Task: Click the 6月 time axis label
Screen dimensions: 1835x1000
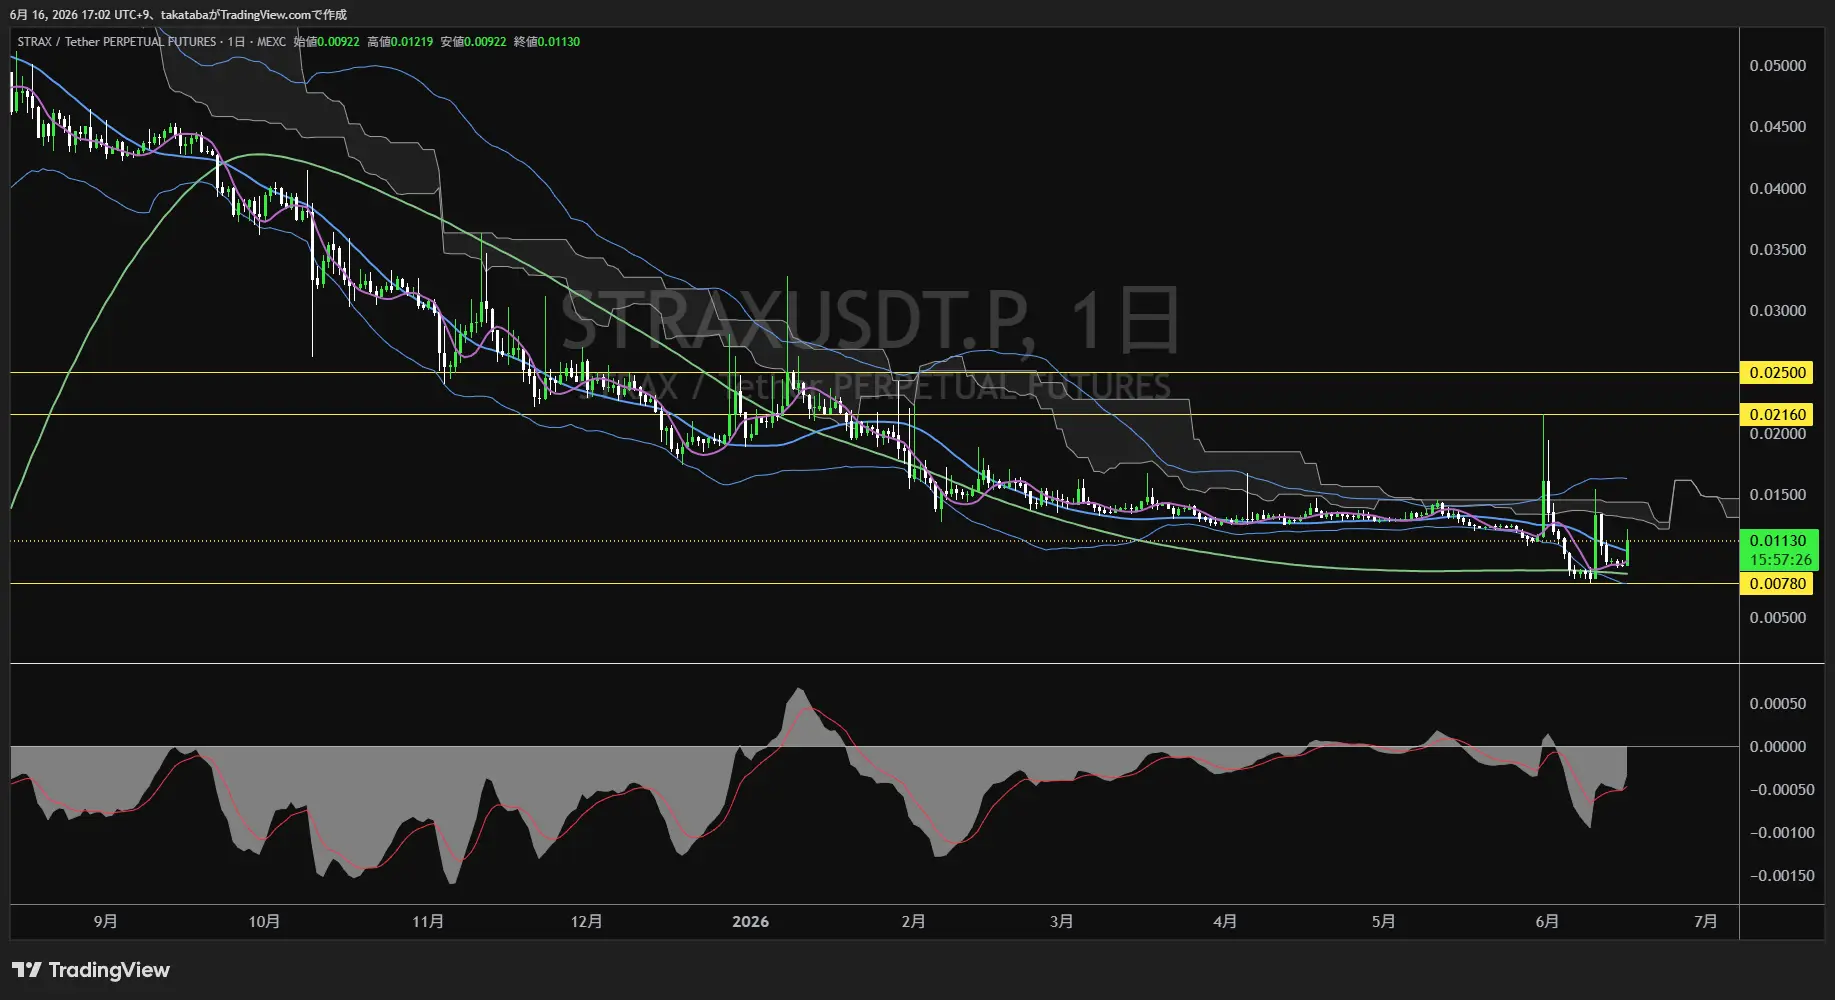Action: tap(1547, 921)
